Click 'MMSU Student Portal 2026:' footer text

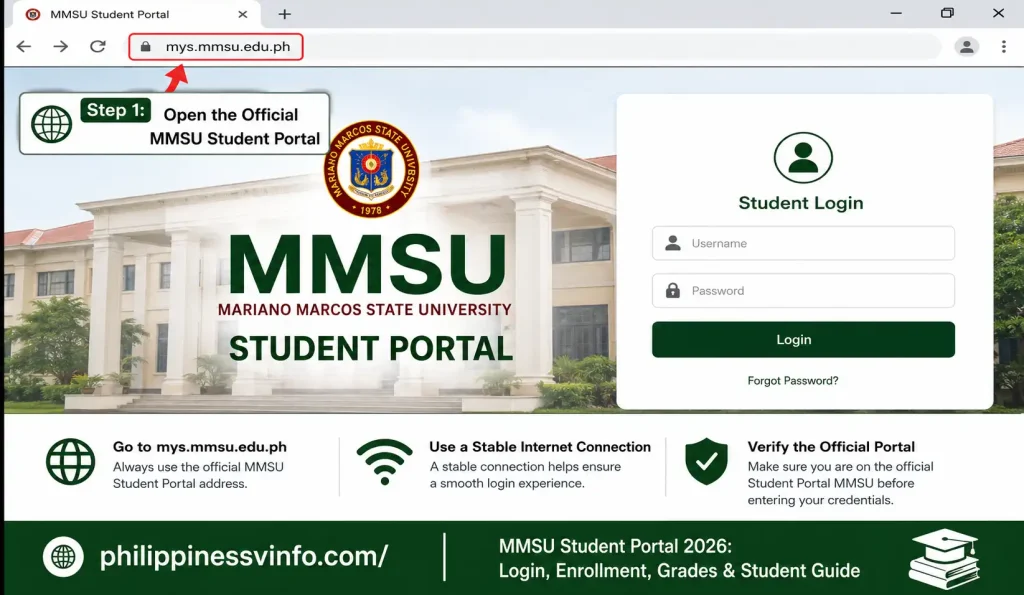click(615, 546)
